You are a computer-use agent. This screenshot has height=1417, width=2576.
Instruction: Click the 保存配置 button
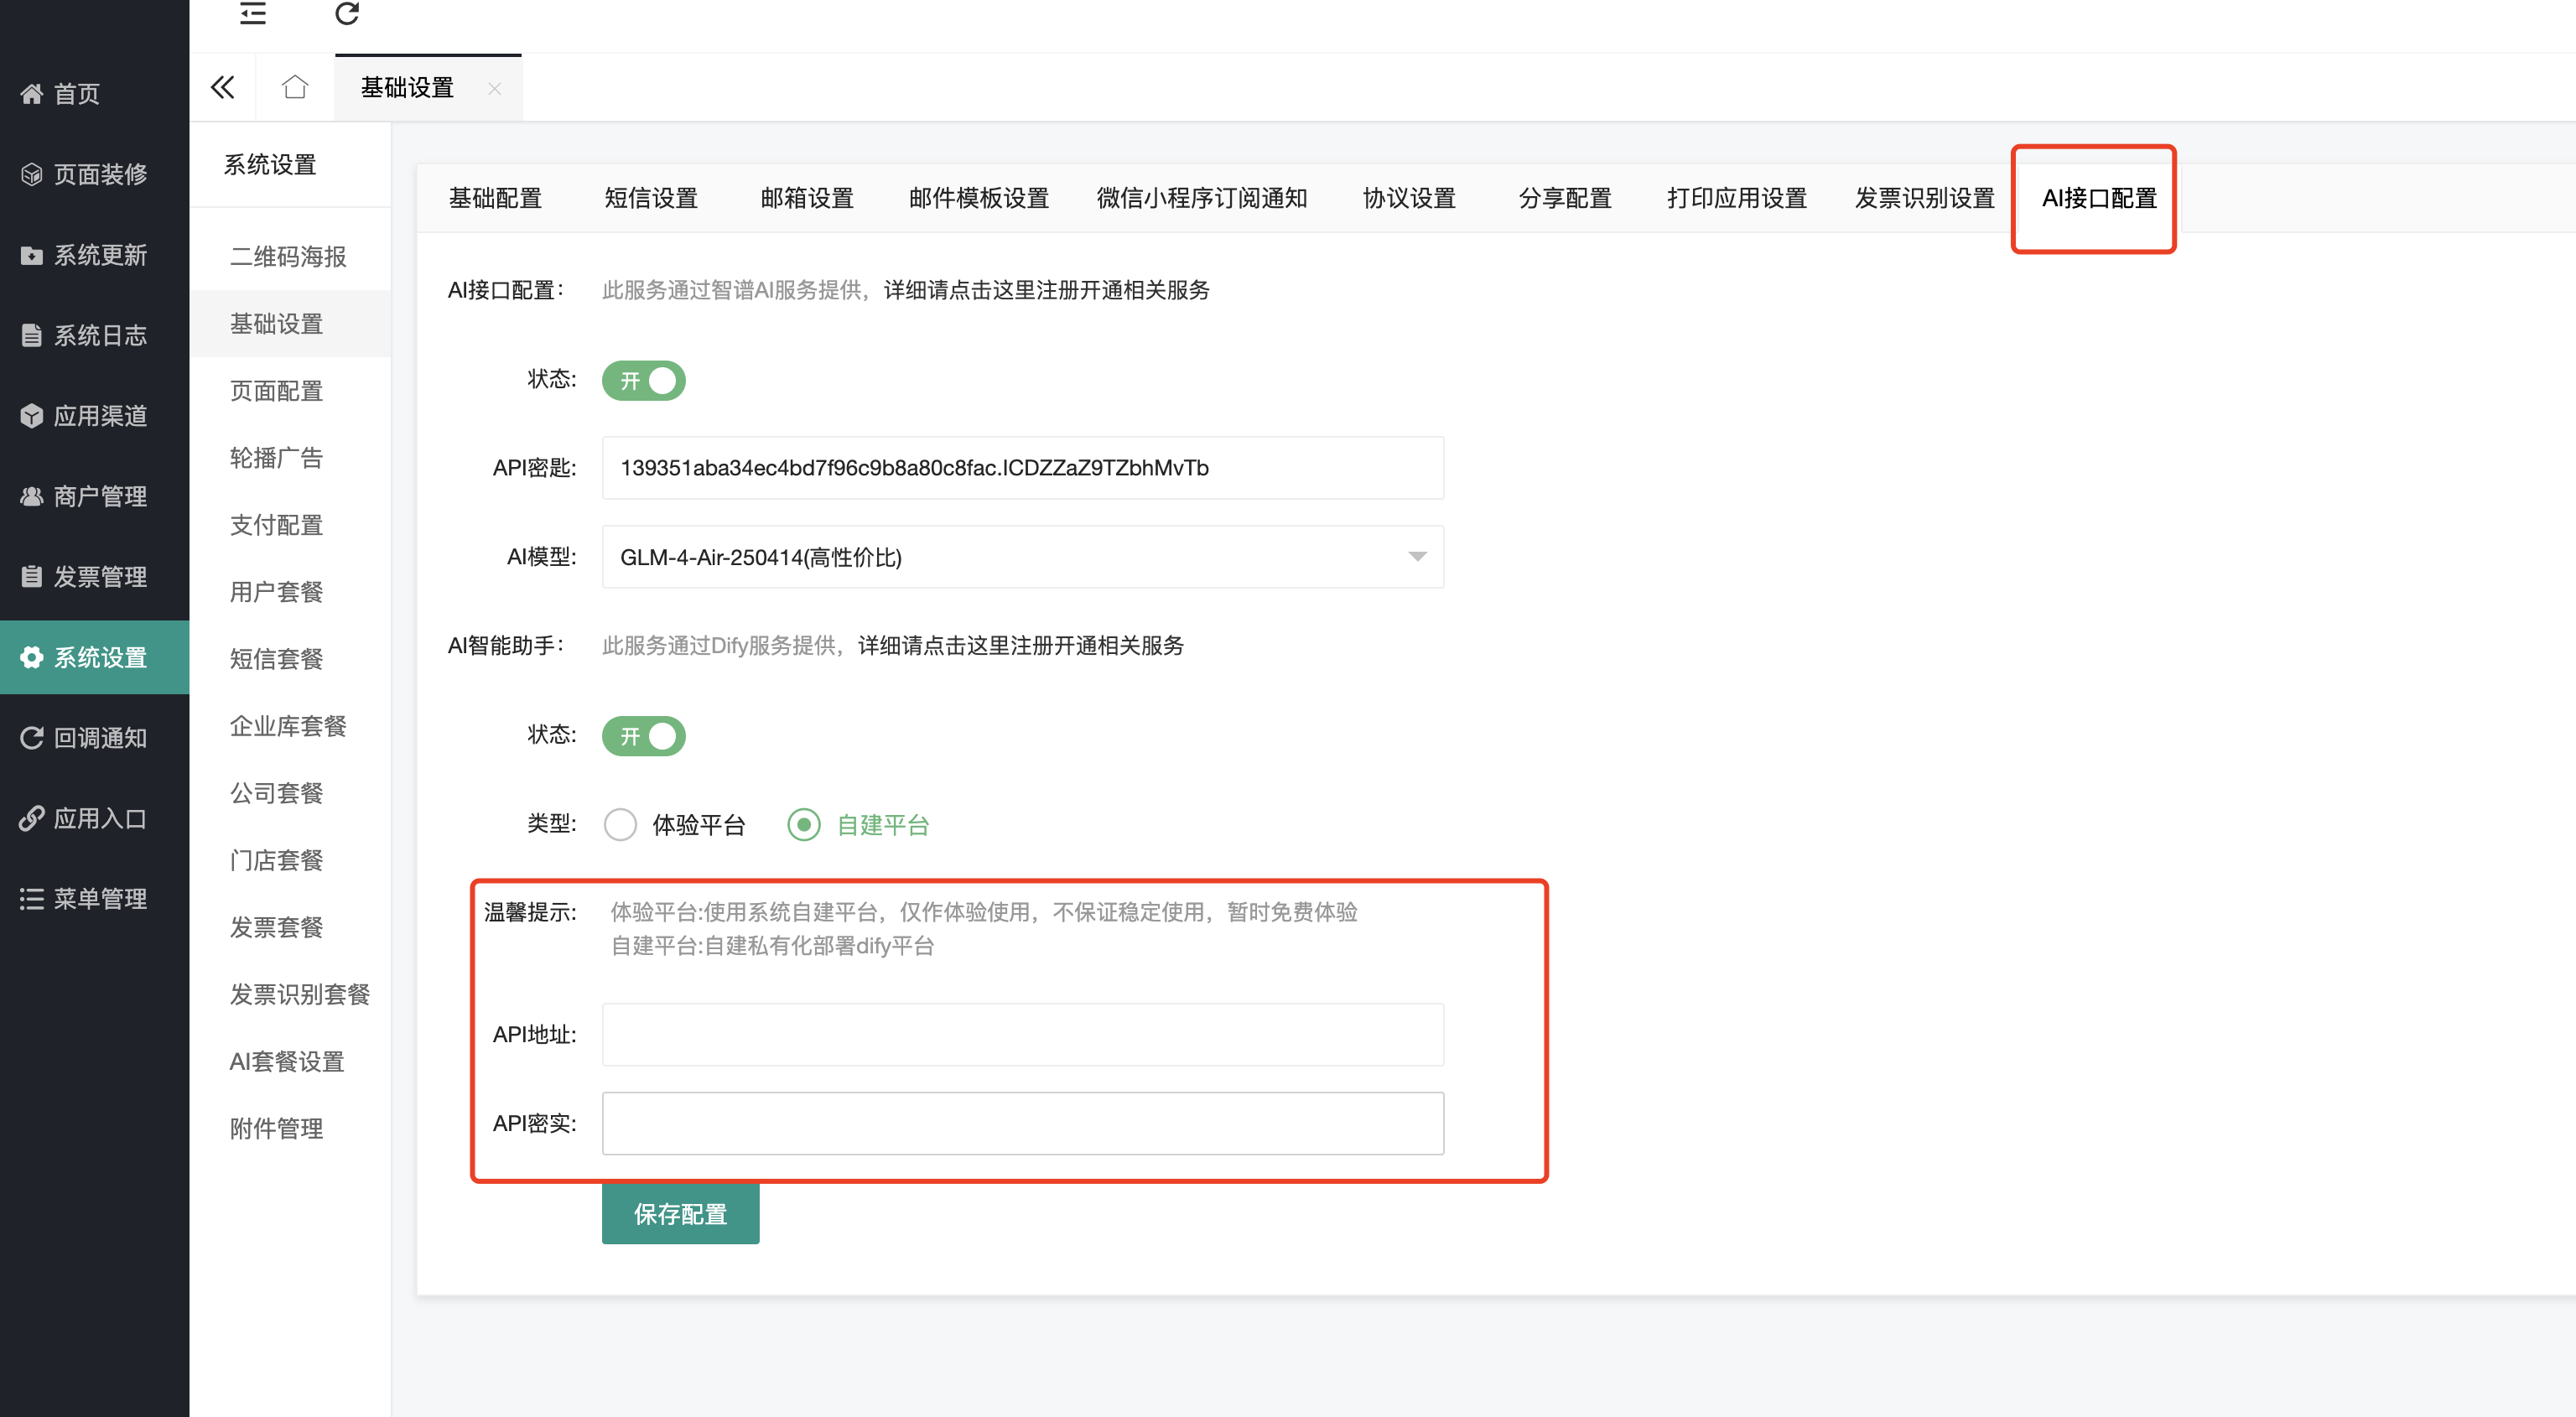click(x=680, y=1214)
